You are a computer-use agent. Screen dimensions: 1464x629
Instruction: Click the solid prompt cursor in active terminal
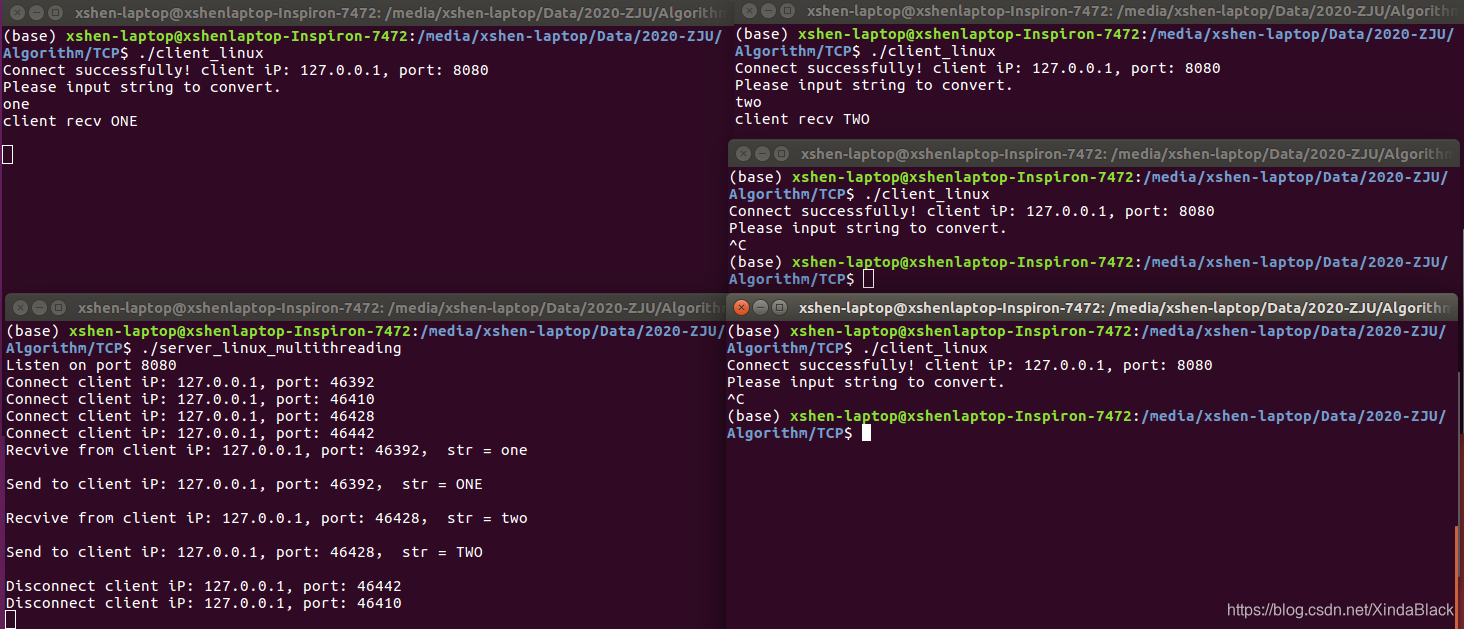[867, 433]
